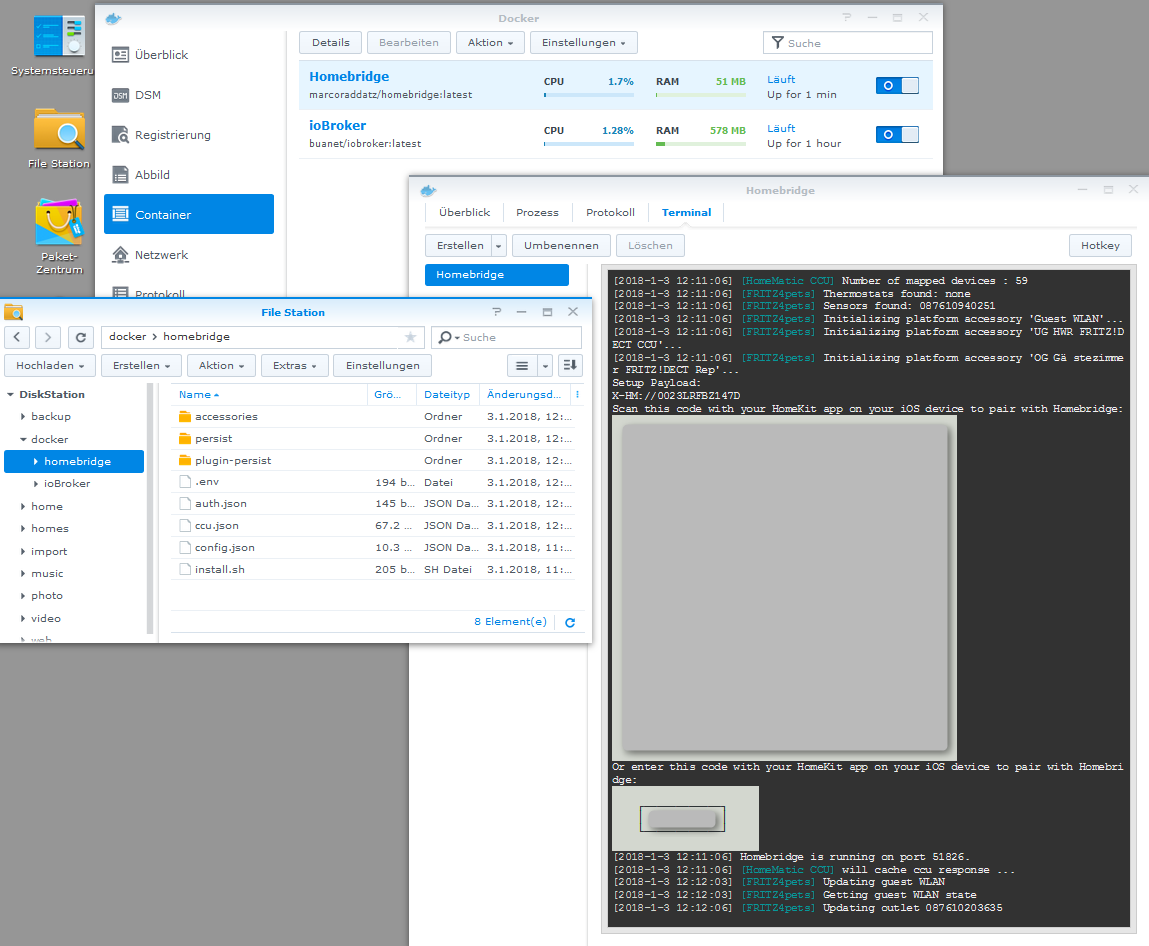Go forward in File Station navigation
The image size is (1149, 946).
point(48,337)
